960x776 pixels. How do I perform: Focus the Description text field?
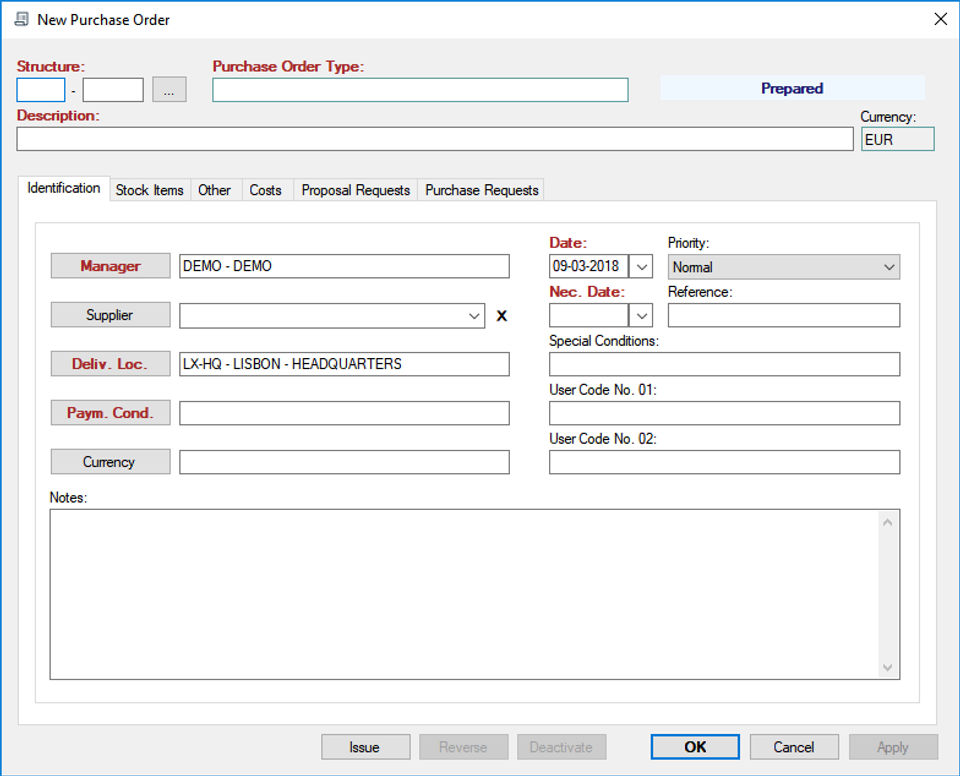click(x=434, y=139)
